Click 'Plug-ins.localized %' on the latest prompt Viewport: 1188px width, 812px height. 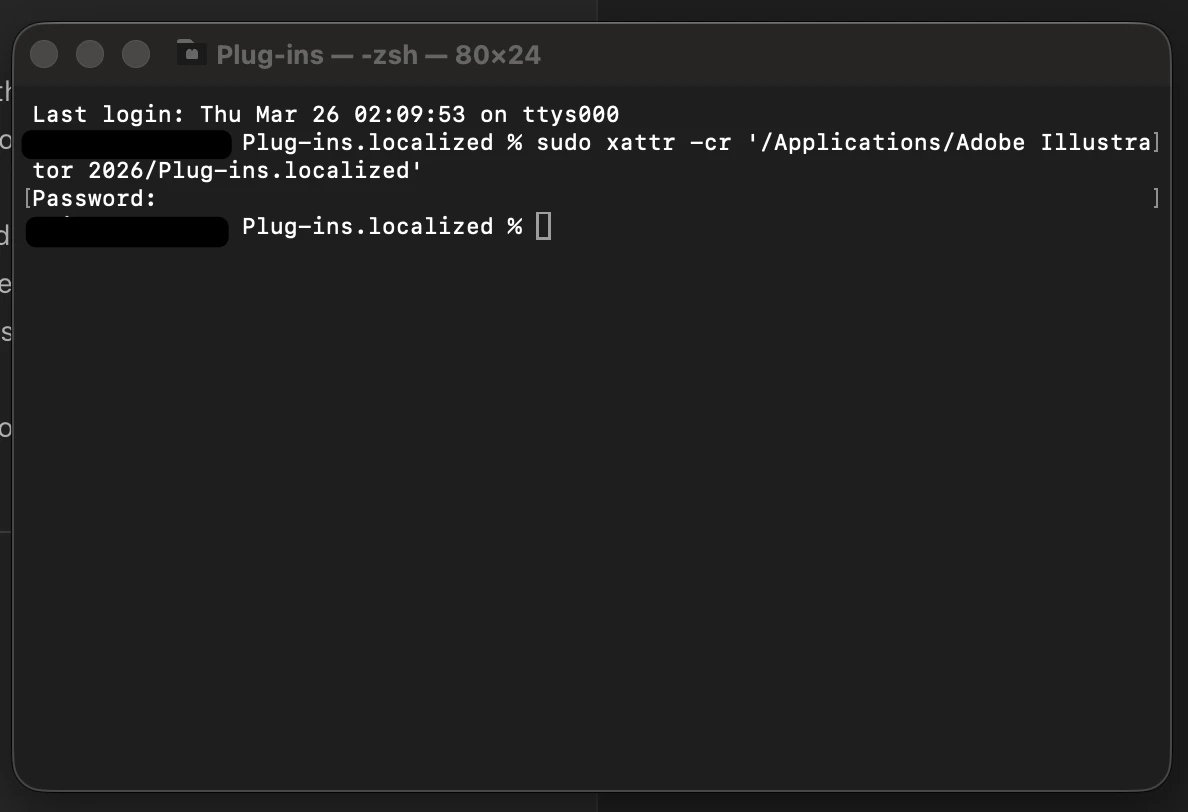tap(383, 226)
